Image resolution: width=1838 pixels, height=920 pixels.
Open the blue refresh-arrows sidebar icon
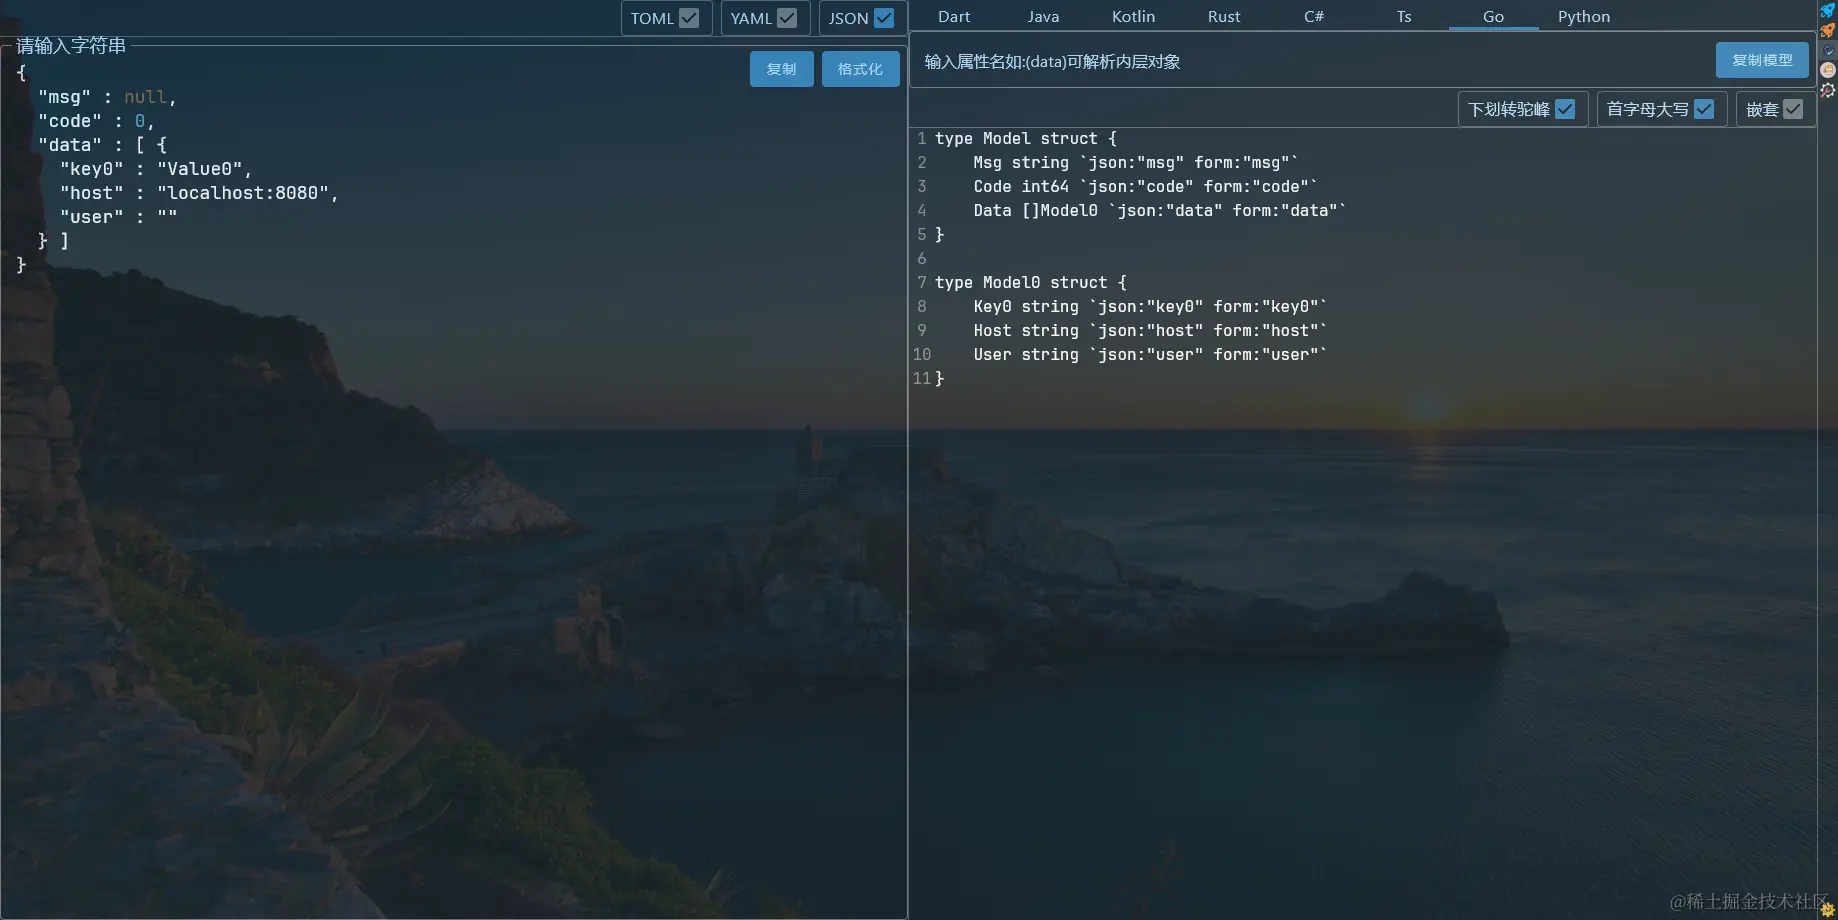(1828, 50)
